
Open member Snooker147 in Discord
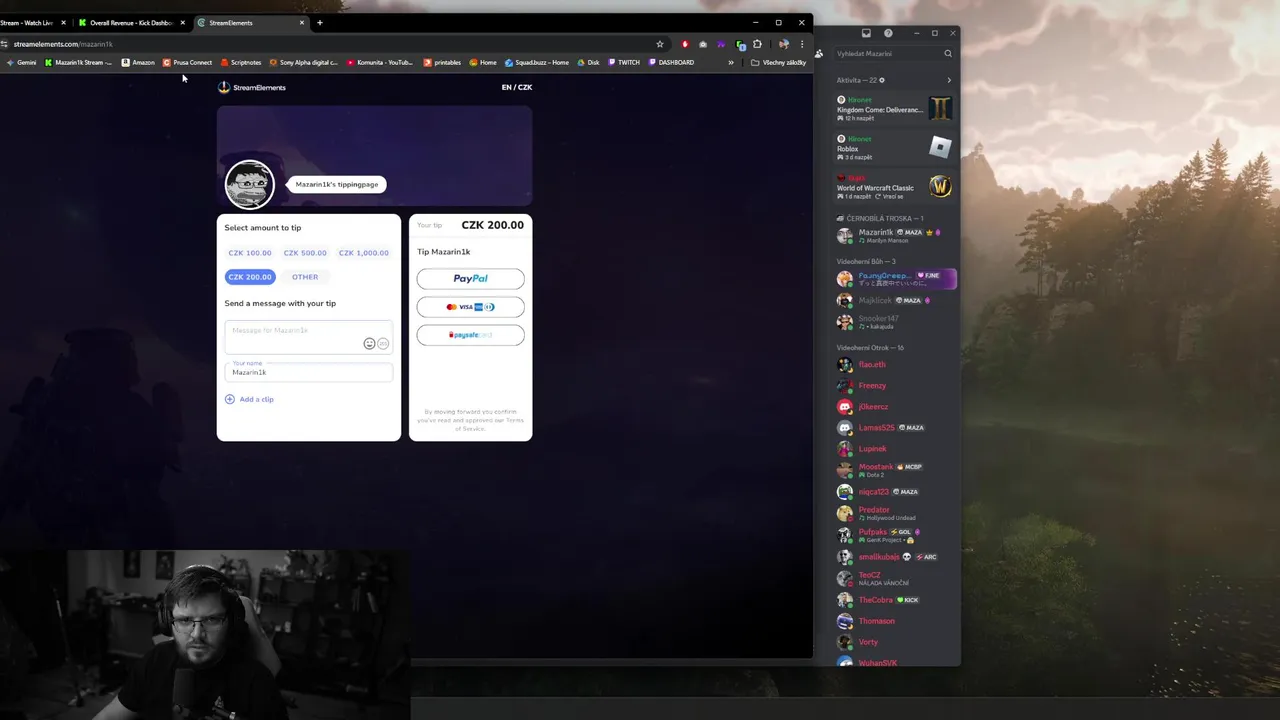[x=896, y=321]
